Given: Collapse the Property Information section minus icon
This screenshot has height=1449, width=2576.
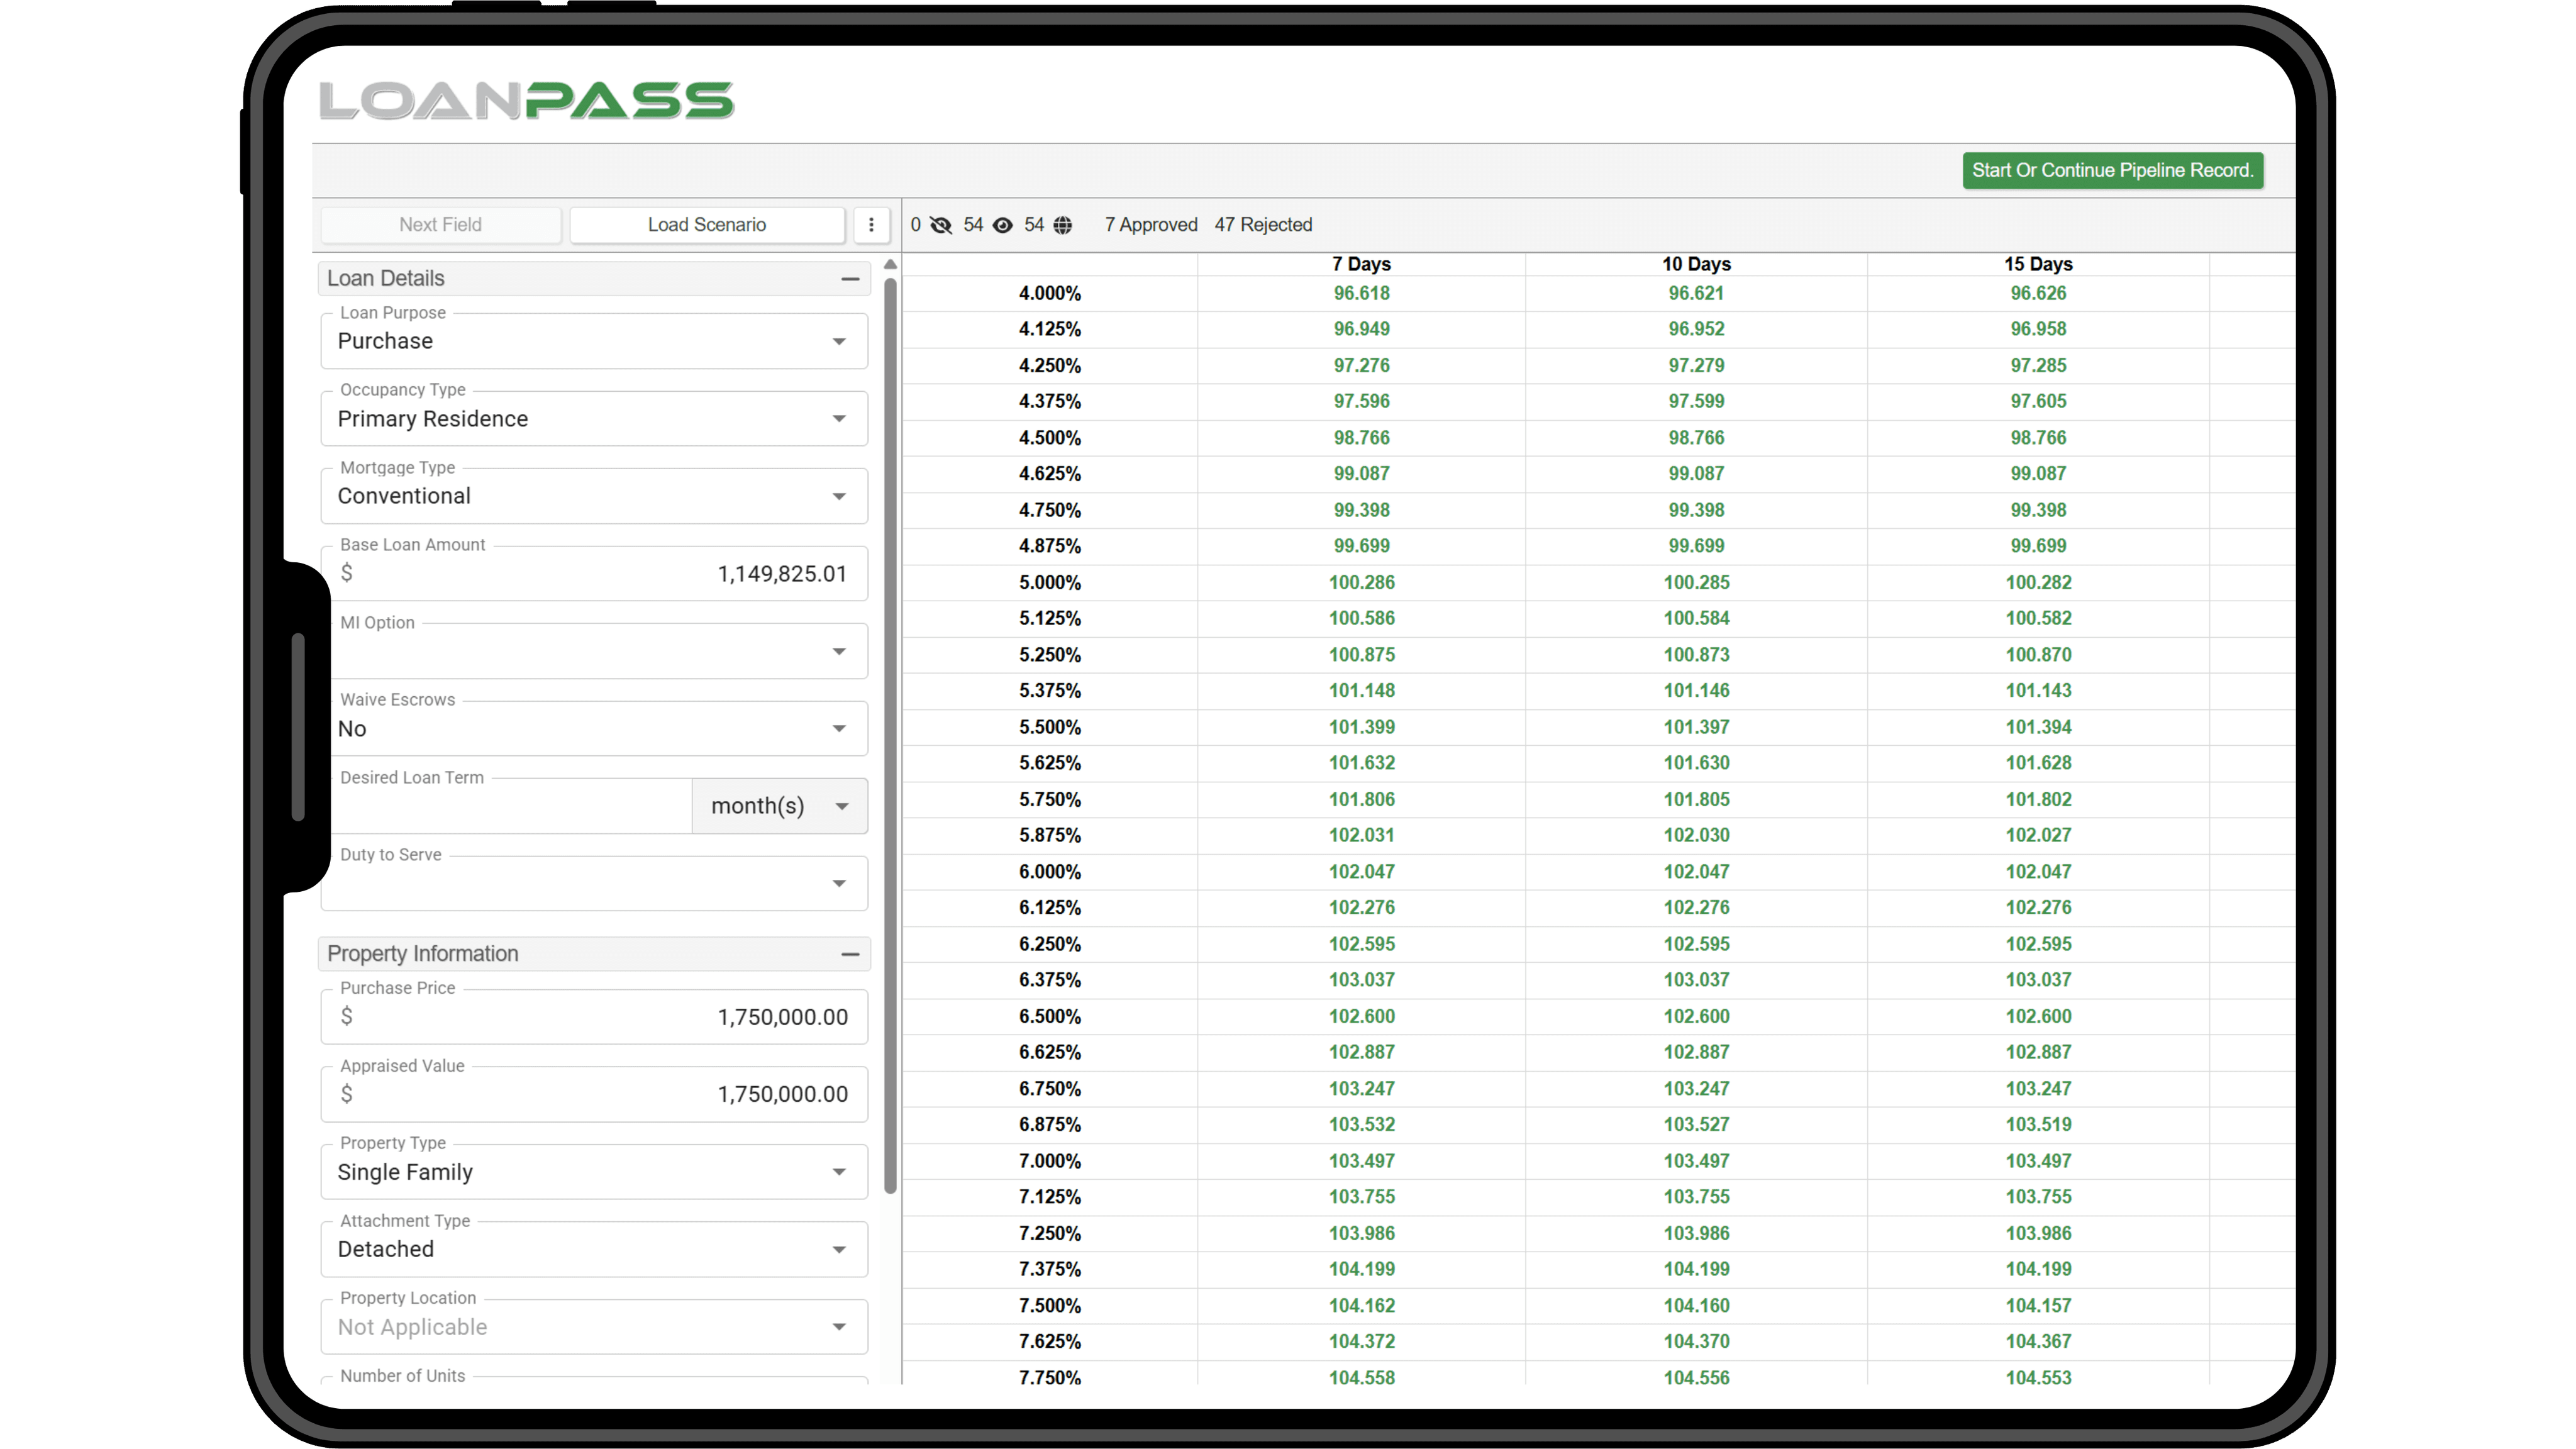Looking at the screenshot, I should point(850,954).
